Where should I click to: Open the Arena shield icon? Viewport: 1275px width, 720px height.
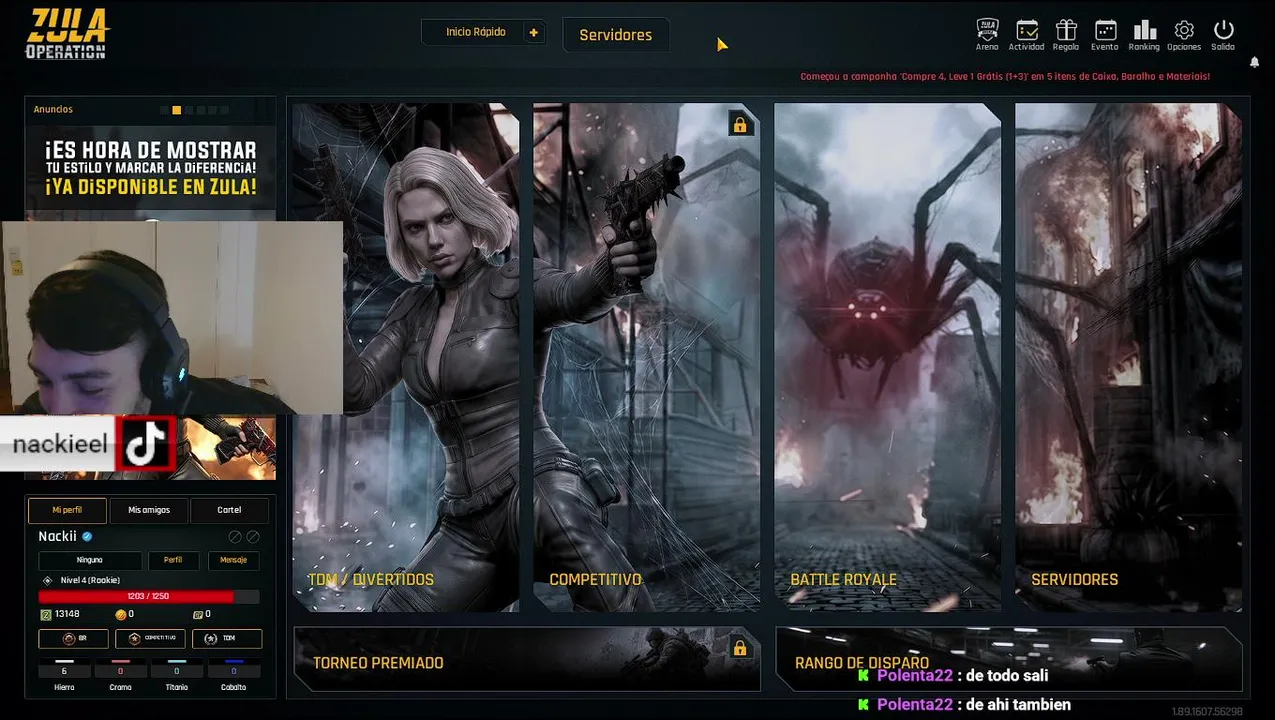tap(987, 30)
